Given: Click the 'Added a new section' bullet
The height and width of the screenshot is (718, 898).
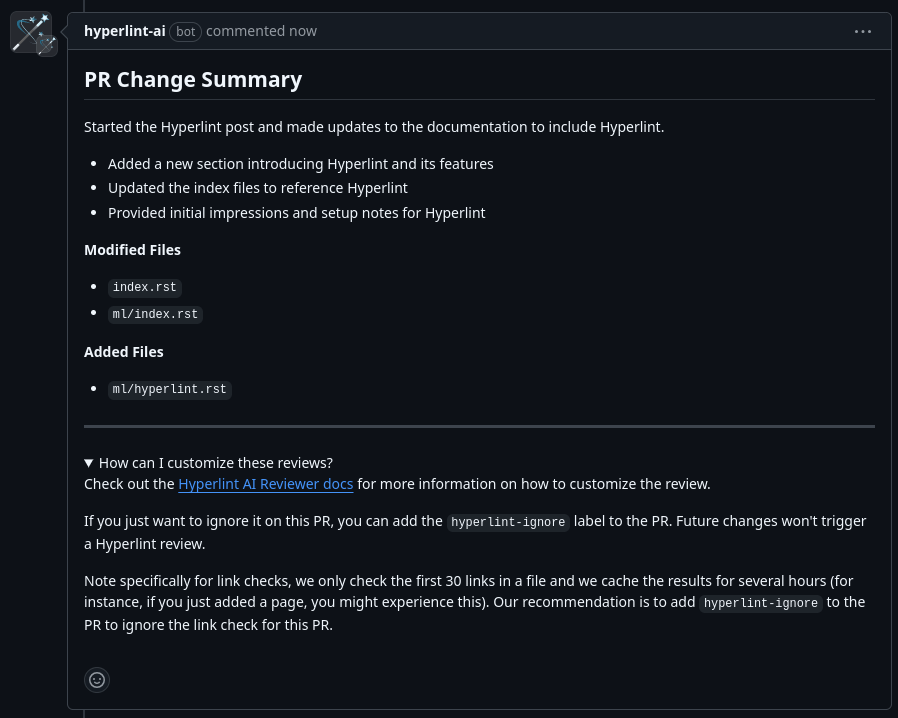Looking at the screenshot, I should [x=301, y=164].
